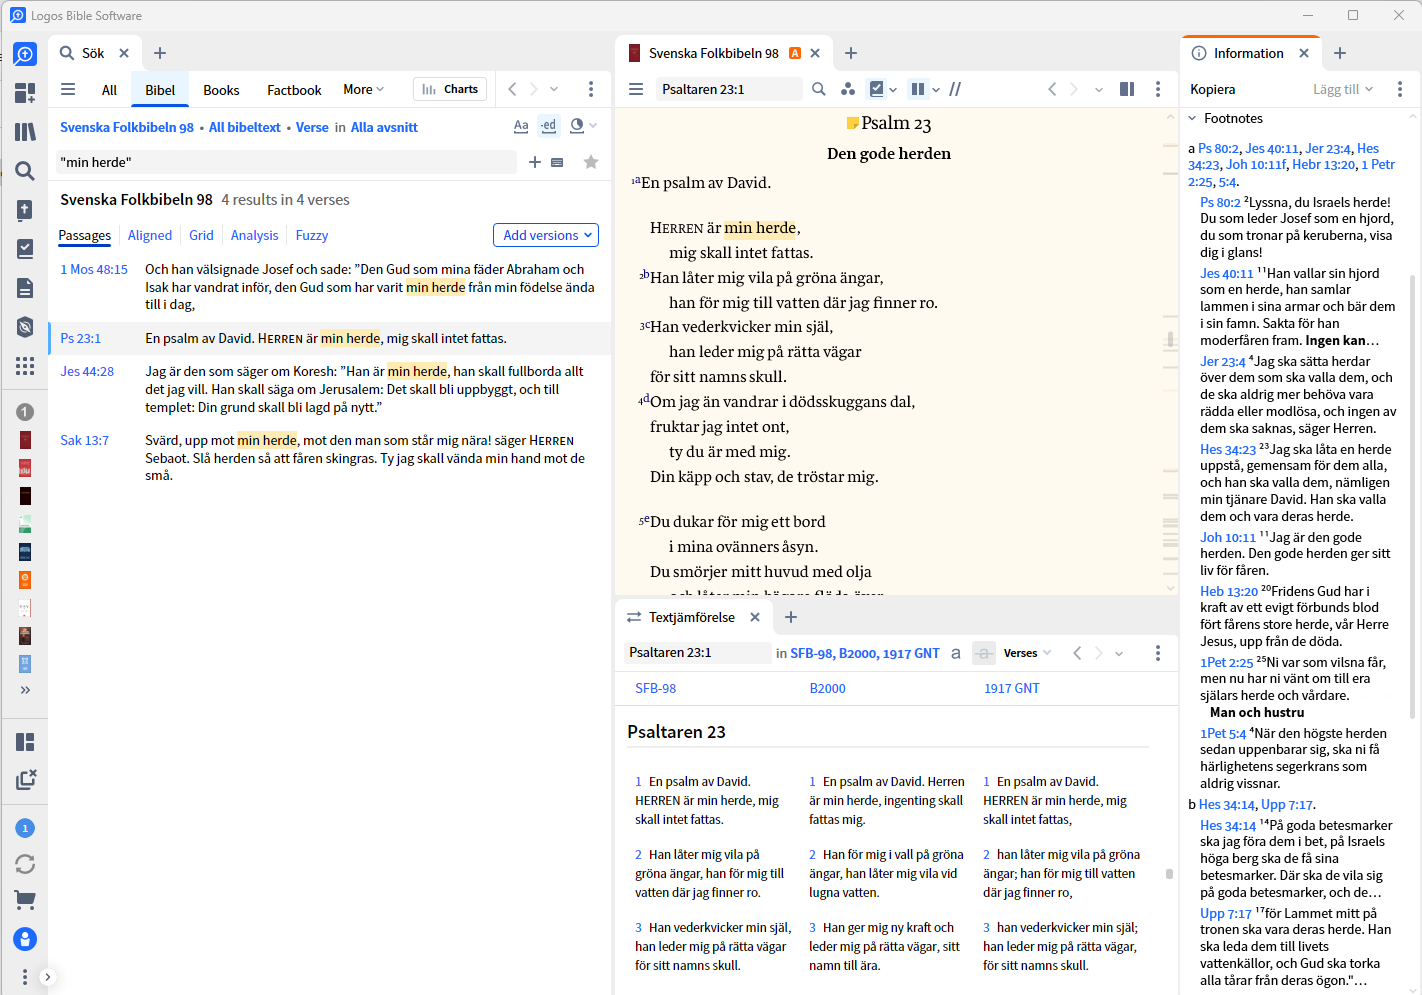Select the Analysis results view tab
The image size is (1422, 995).
click(254, 235)
